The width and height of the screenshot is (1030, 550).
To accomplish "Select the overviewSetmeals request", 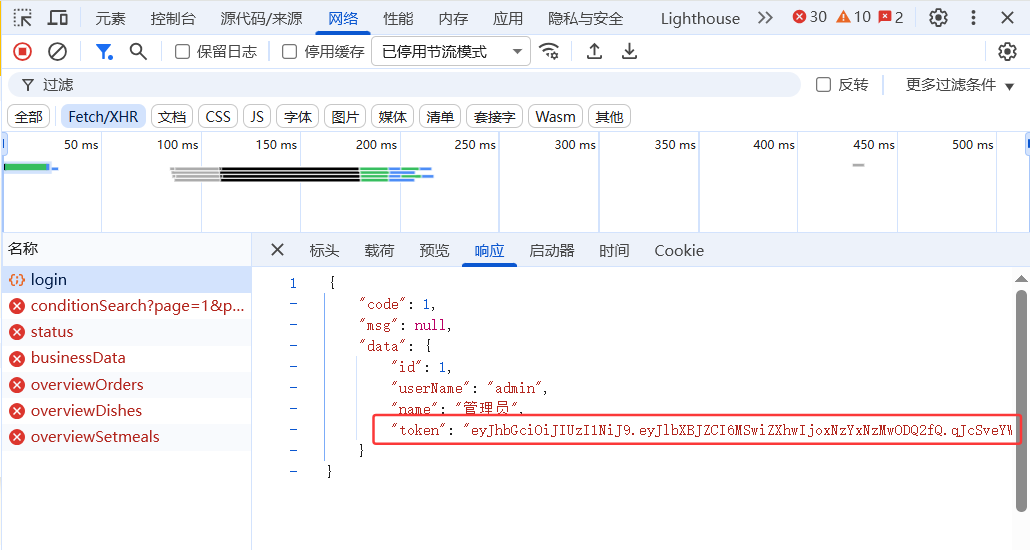I will (127, 437).
